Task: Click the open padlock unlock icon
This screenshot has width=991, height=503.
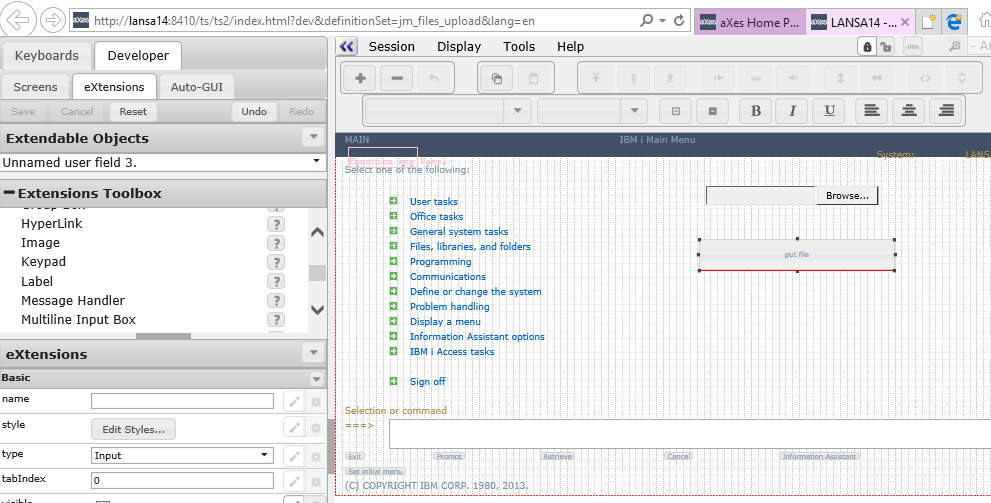Action: click(x=886, y=47)
